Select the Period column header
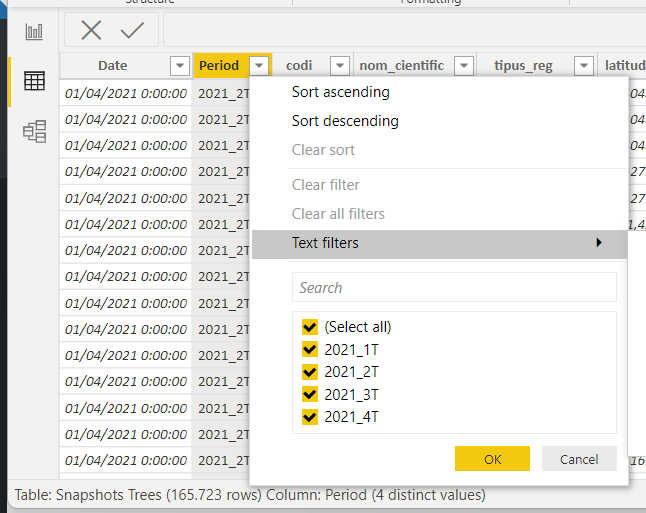This screenshot has width=646, height=513. (x=219, y=66)
